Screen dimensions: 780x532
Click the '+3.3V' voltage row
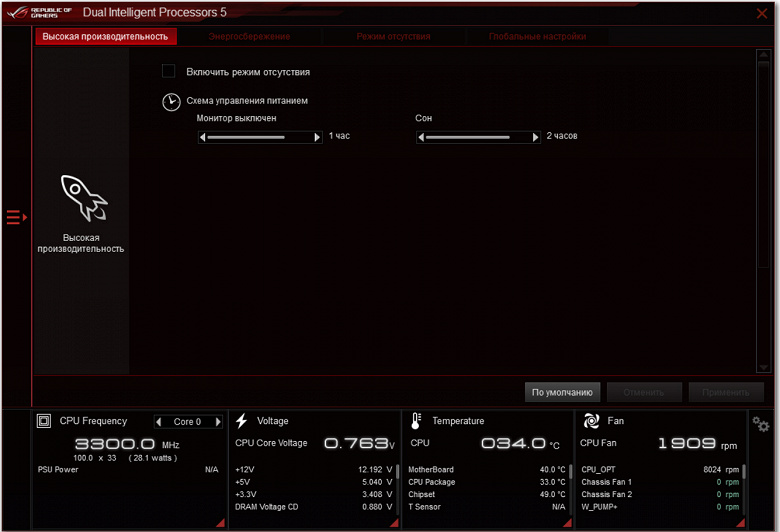click(x=313, y=494)
